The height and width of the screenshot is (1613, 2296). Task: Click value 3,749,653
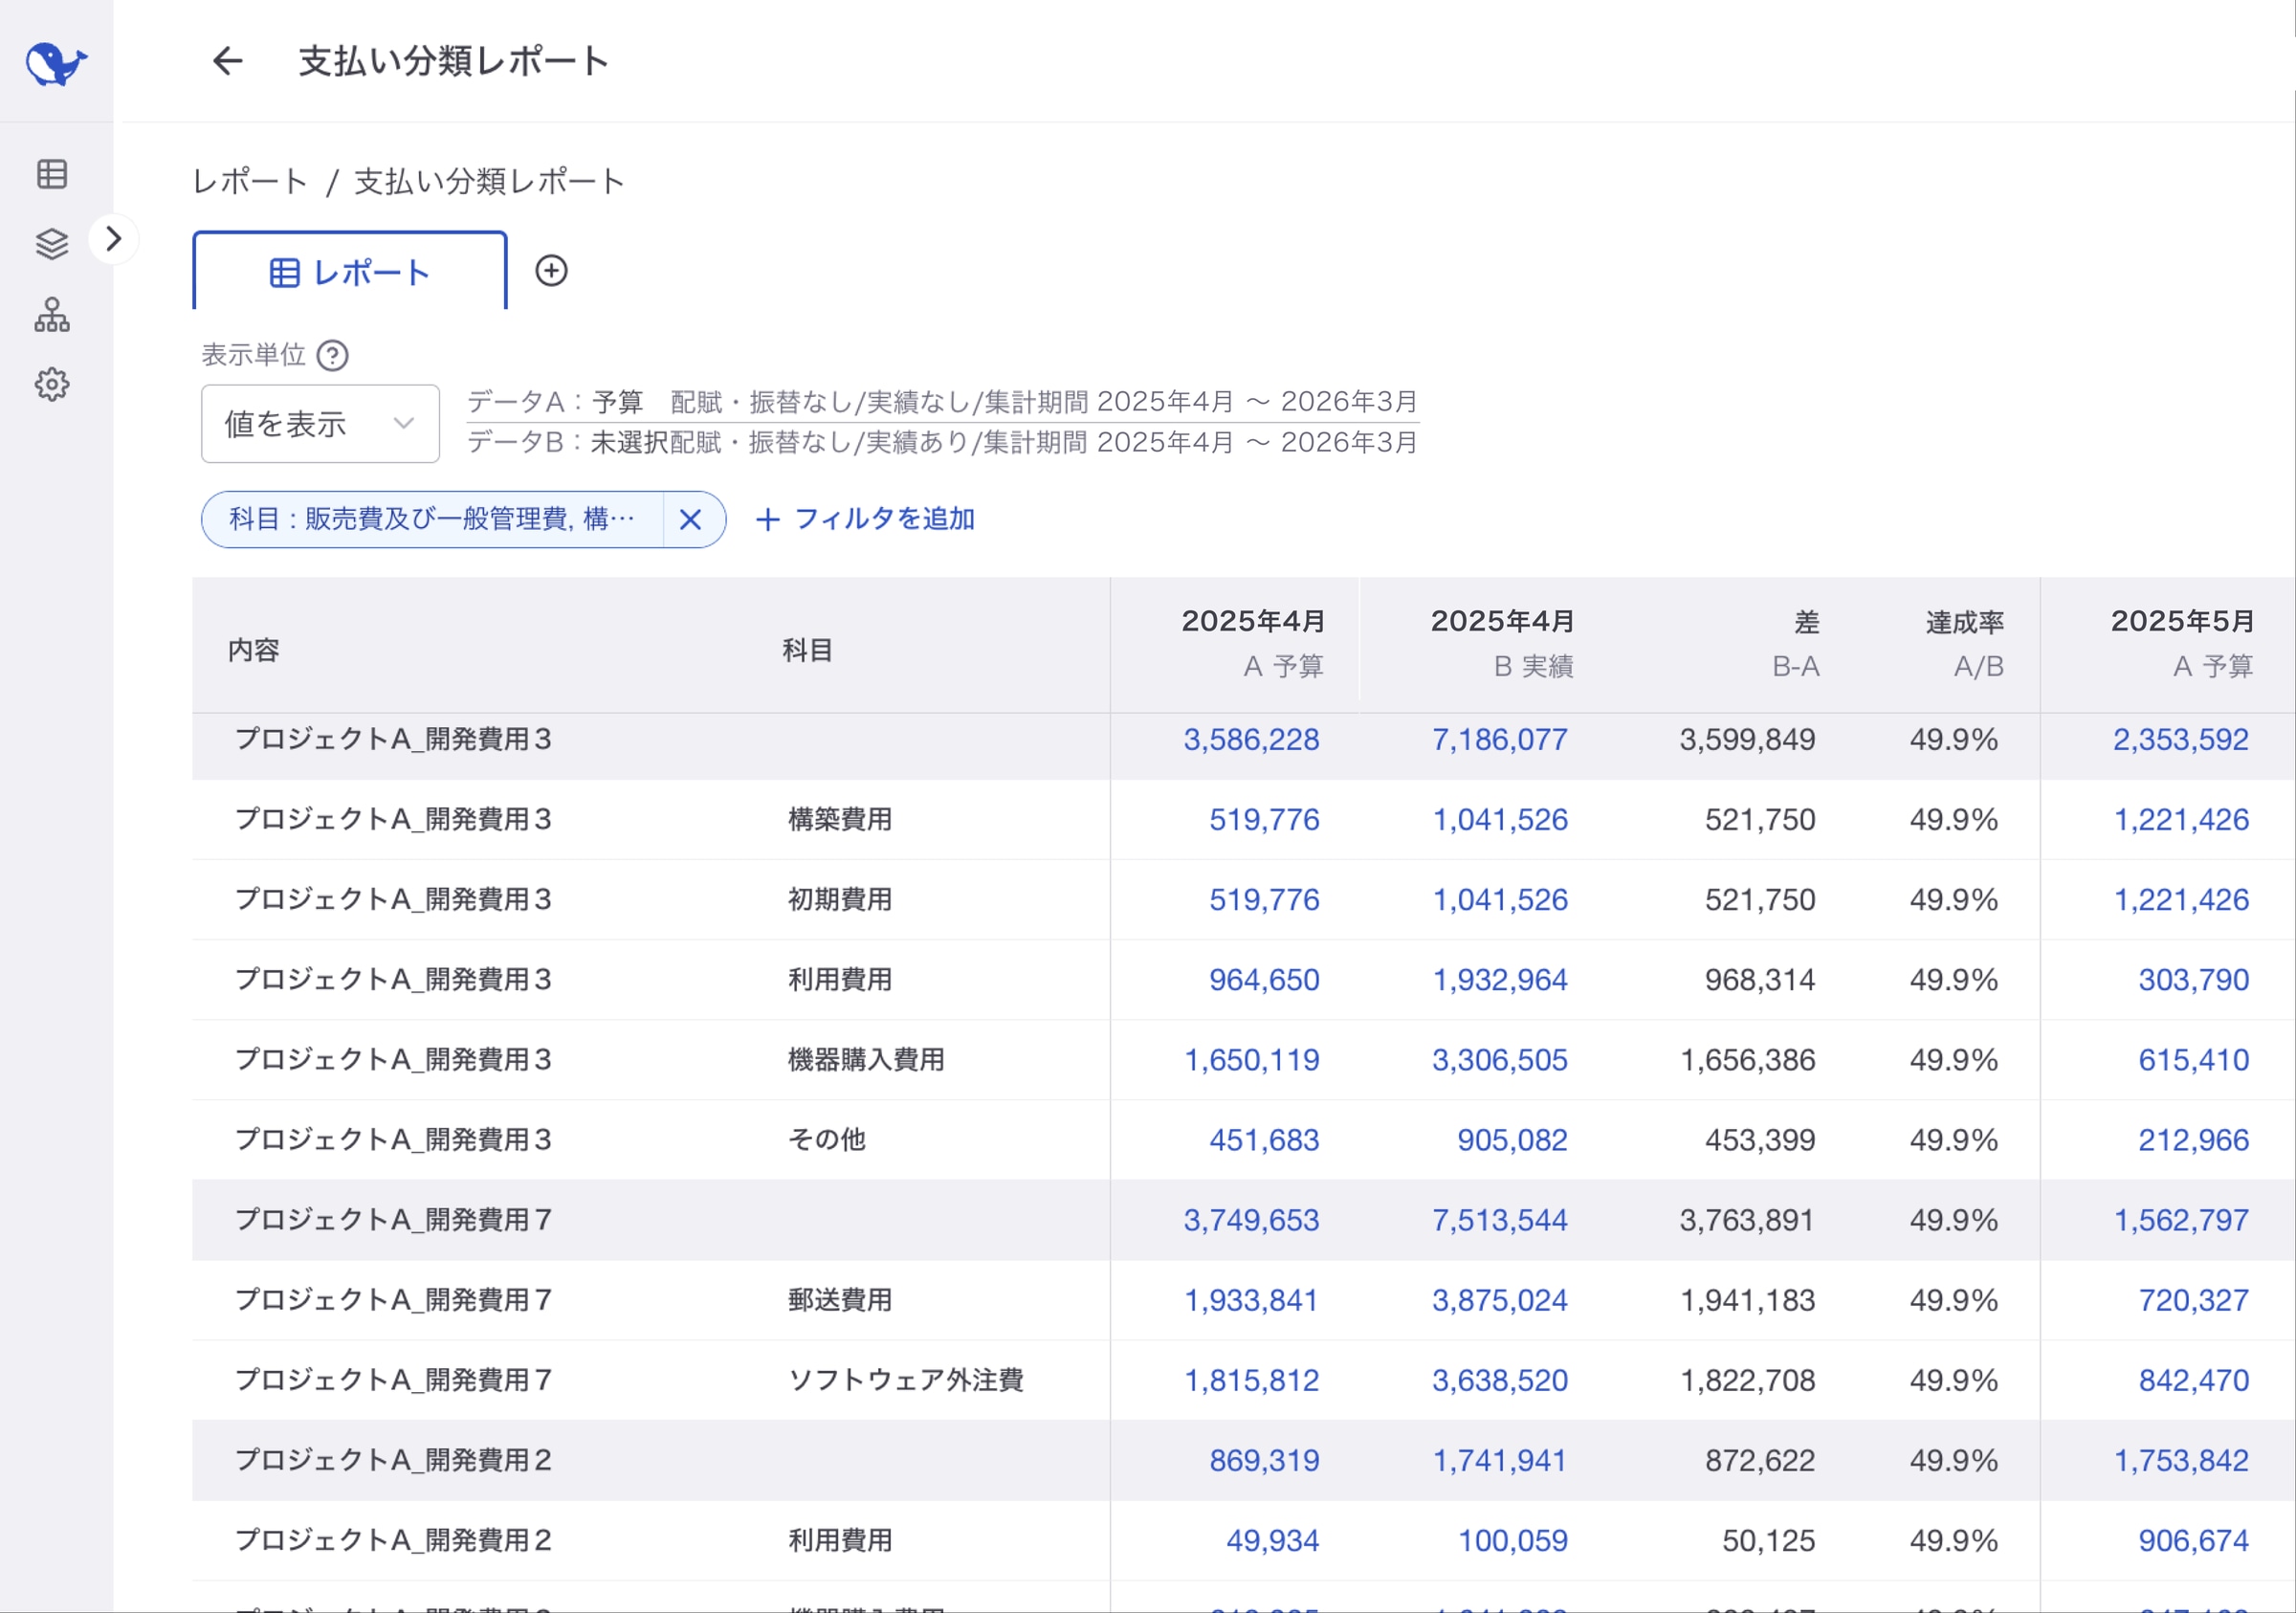point(1251,1220)
